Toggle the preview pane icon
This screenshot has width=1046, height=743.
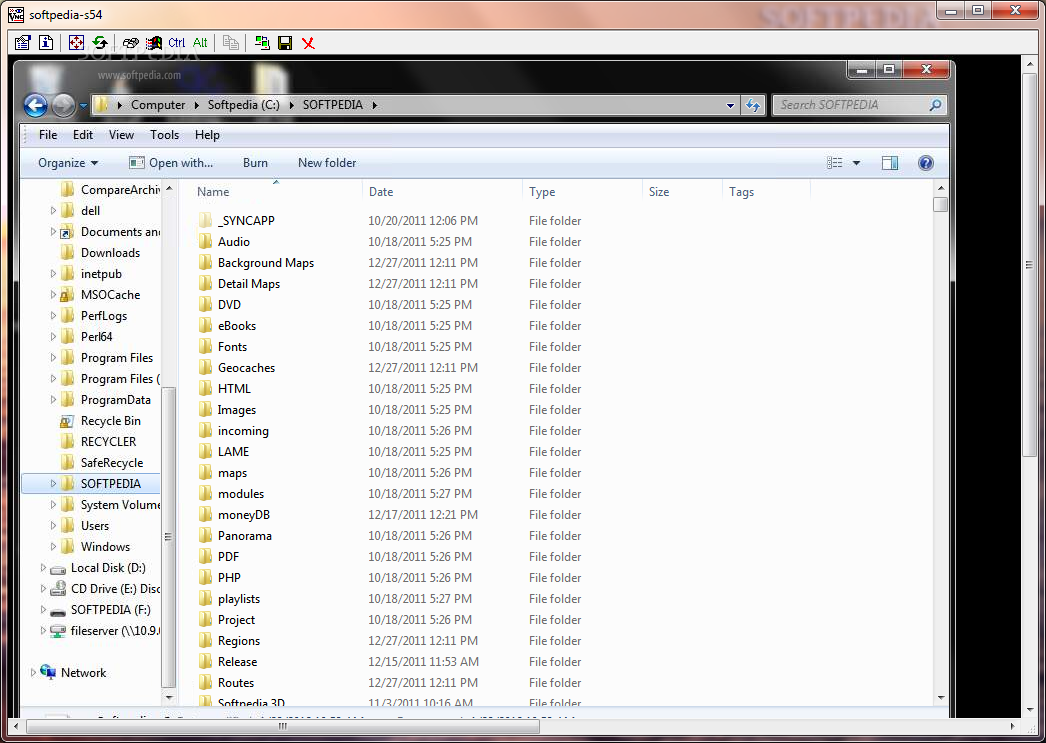(x=890, y=163)
